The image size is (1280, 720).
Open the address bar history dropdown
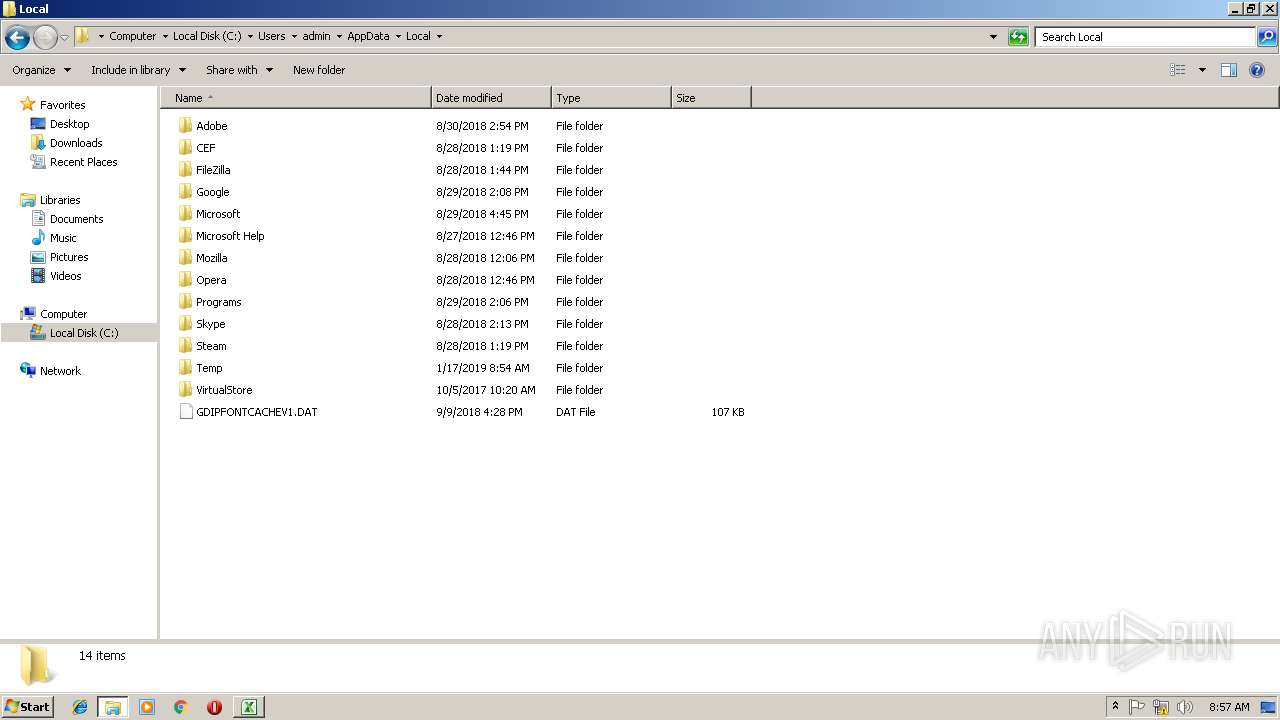(993, 37)
